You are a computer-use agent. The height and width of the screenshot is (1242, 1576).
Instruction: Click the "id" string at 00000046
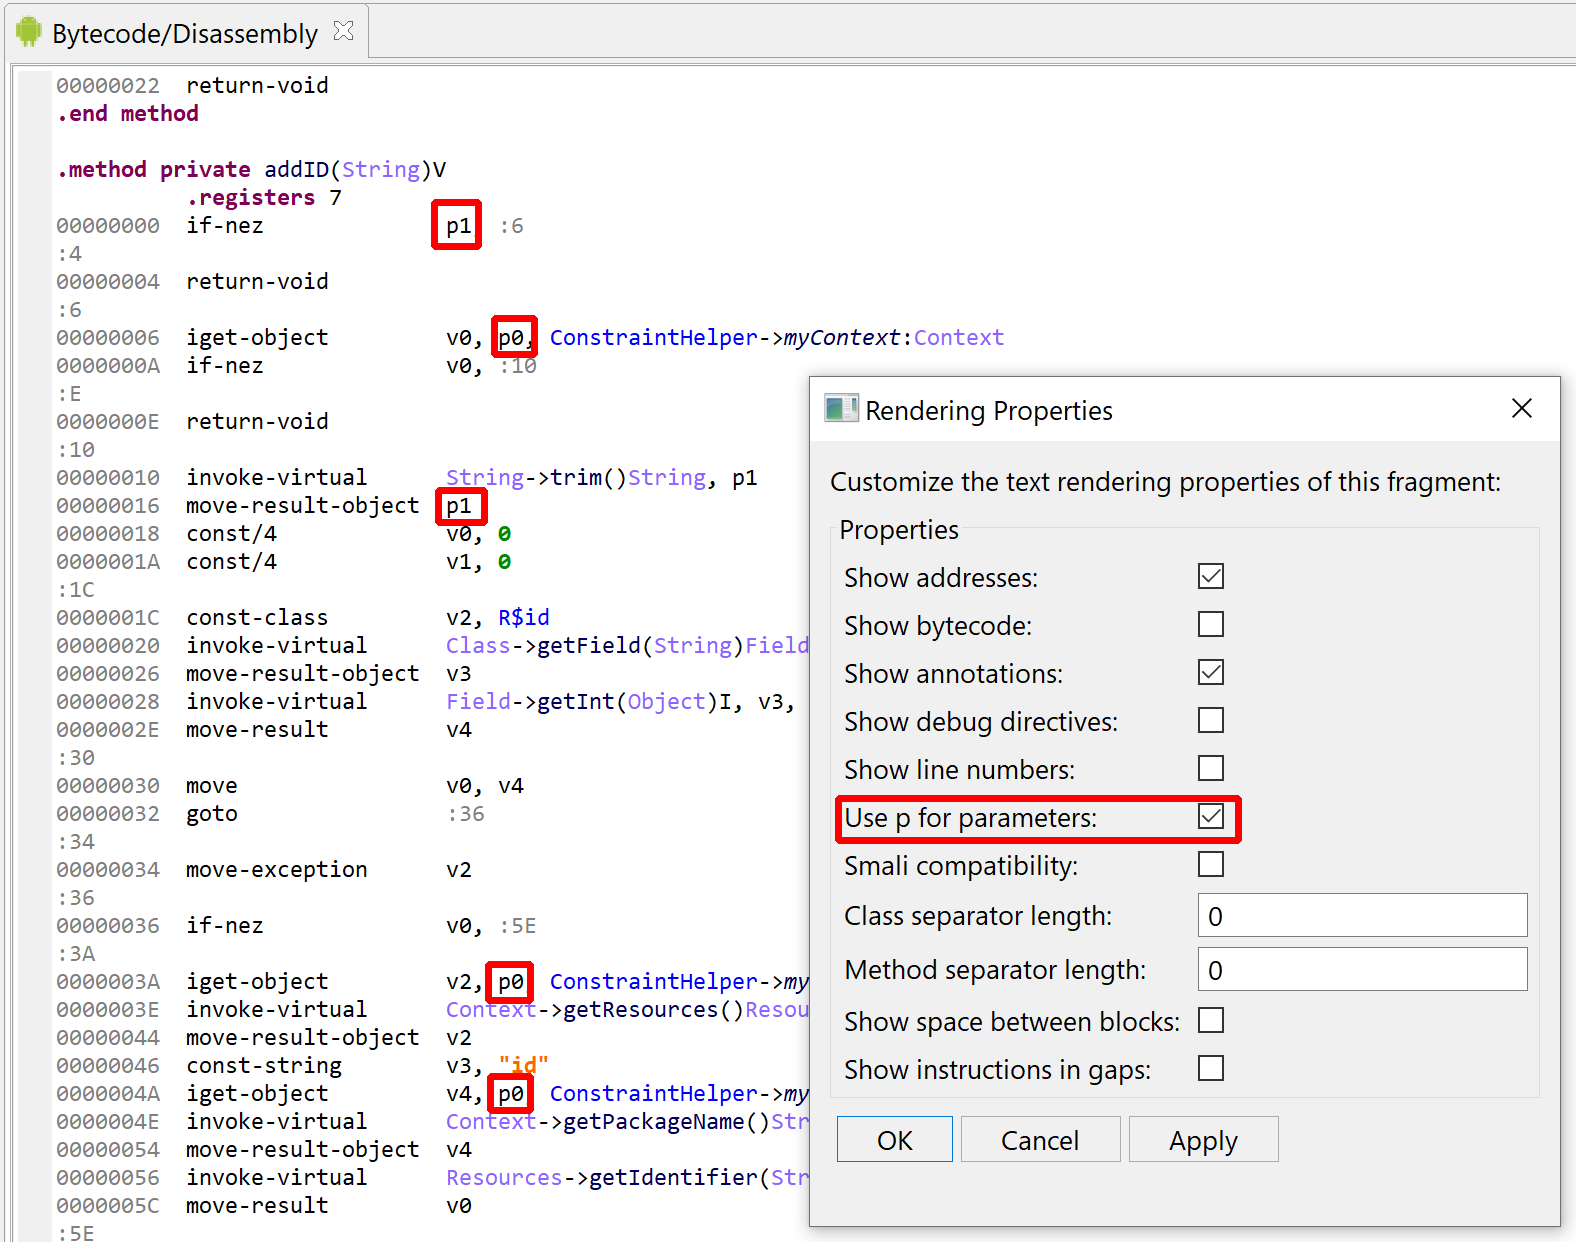[x=523, y=1065]
